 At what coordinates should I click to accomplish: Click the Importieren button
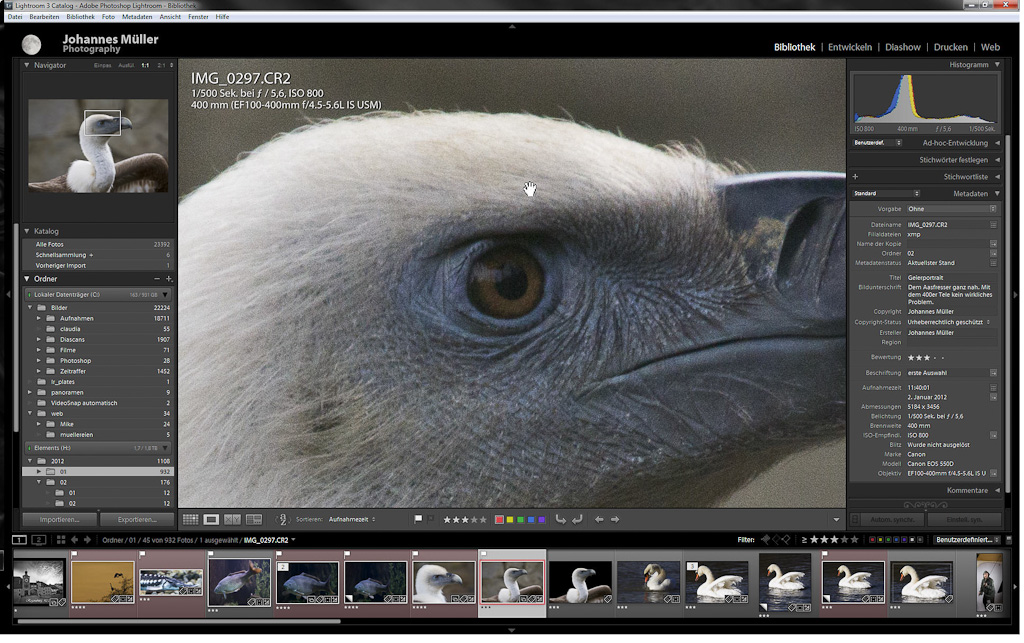pyautogui.click(x=59, y=520)
